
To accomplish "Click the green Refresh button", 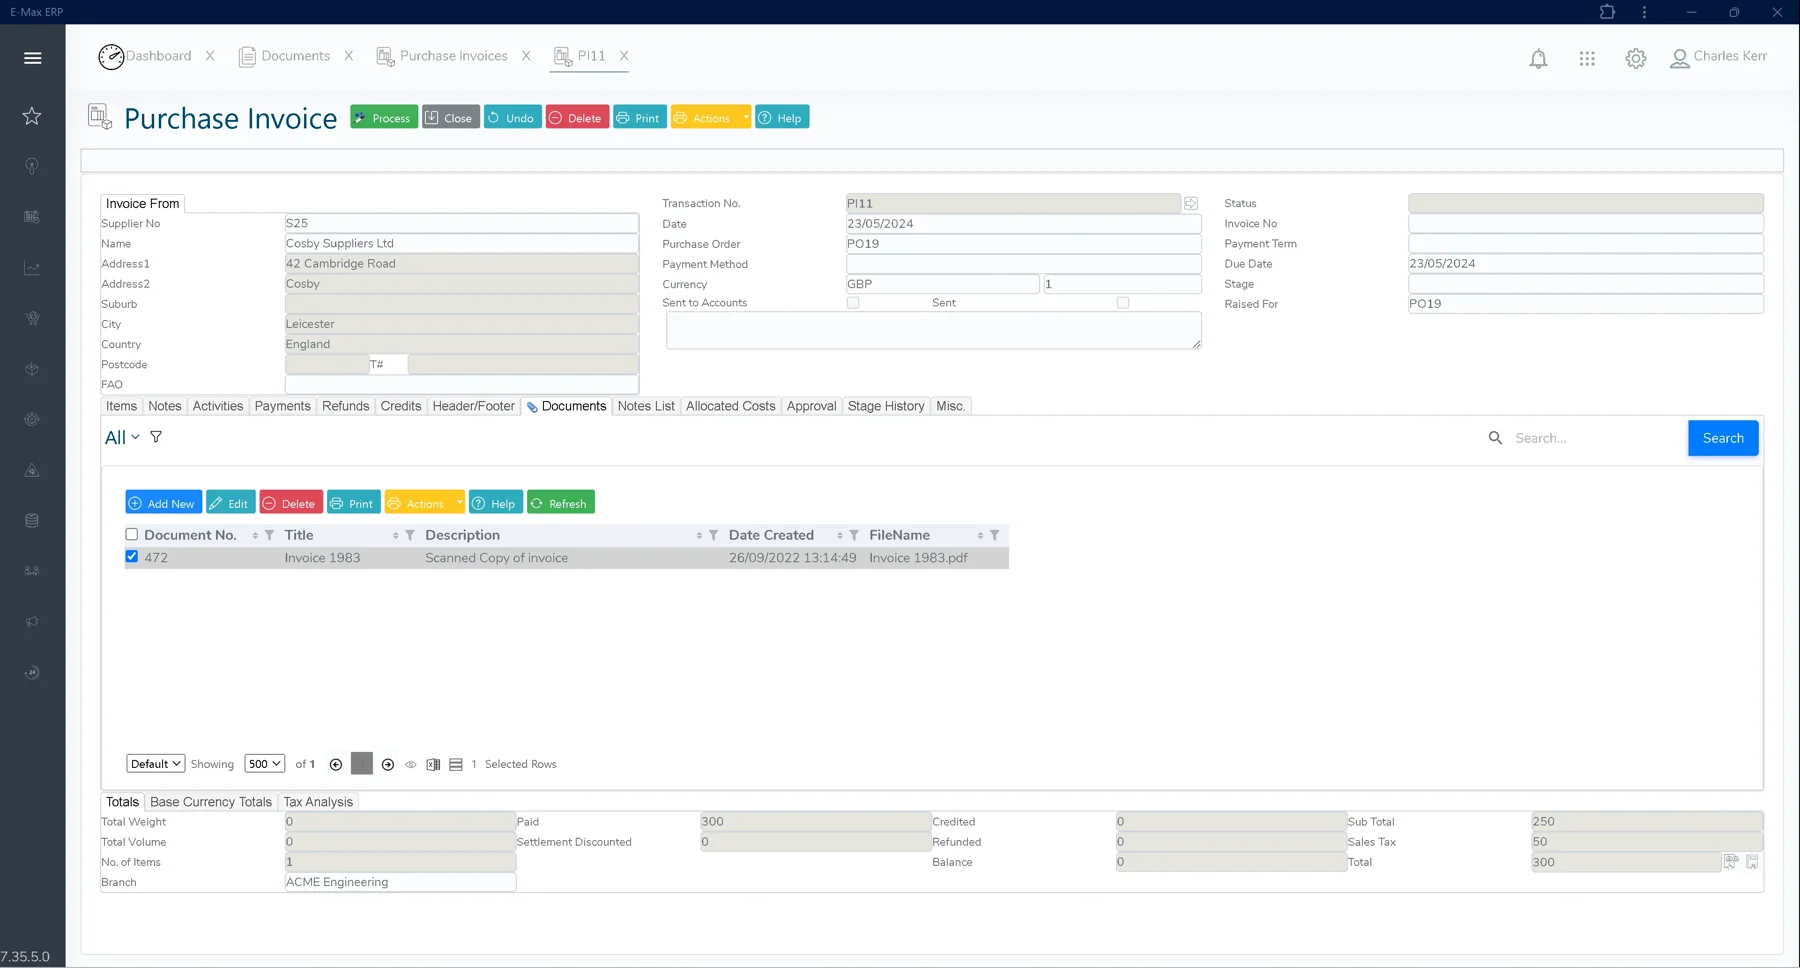I will [x=560, y=503].
